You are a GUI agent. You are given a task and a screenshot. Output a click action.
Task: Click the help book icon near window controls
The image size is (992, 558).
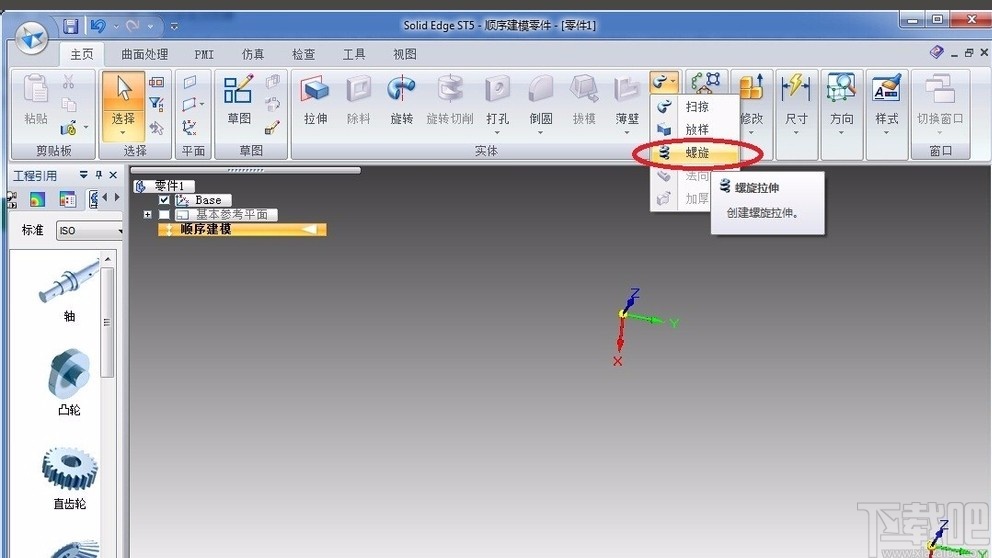pos(936,53)
